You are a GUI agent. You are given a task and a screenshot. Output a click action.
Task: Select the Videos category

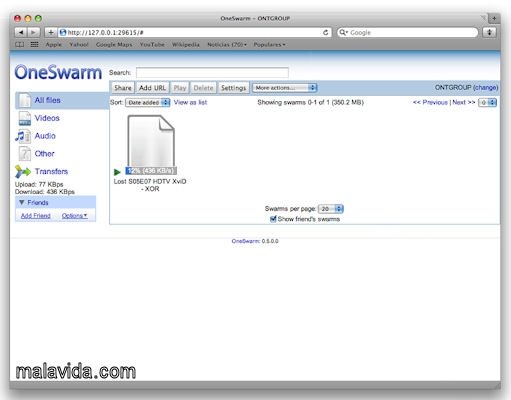pos(47,118)
